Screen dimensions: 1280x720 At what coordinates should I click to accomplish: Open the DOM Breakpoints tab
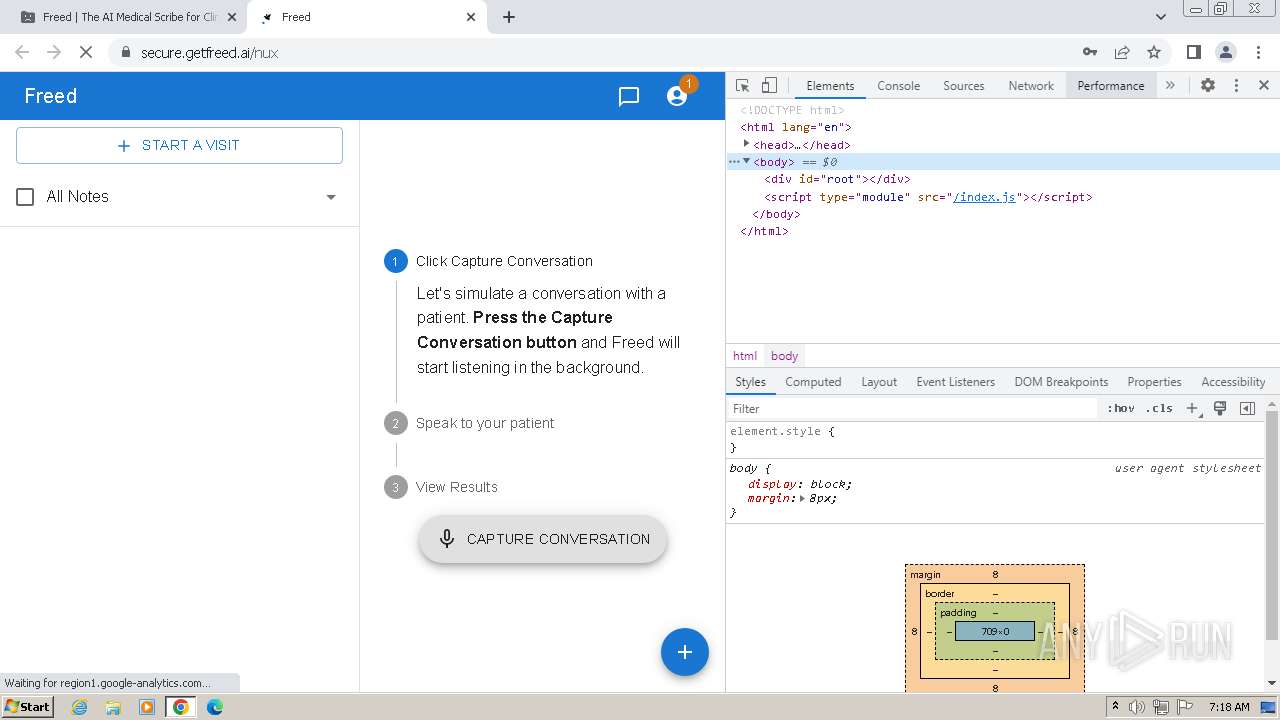(x=1061, y=382)
